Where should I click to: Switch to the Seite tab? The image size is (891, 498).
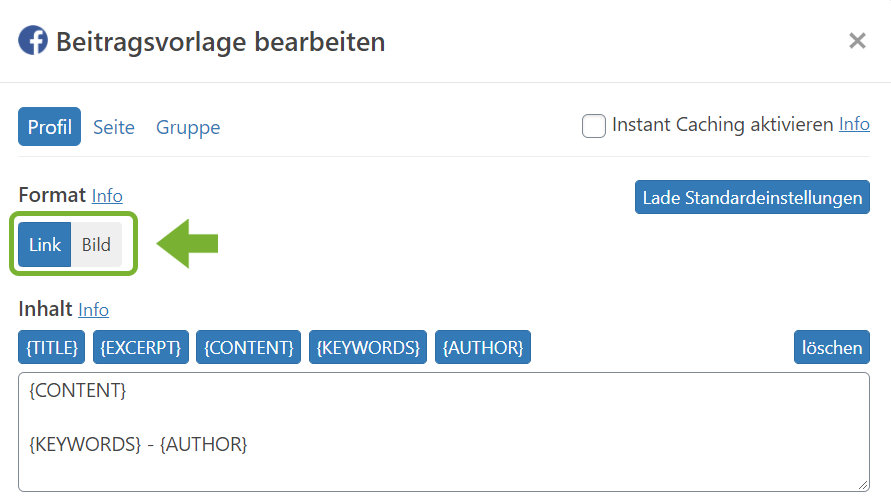click(x=114, y=127)
